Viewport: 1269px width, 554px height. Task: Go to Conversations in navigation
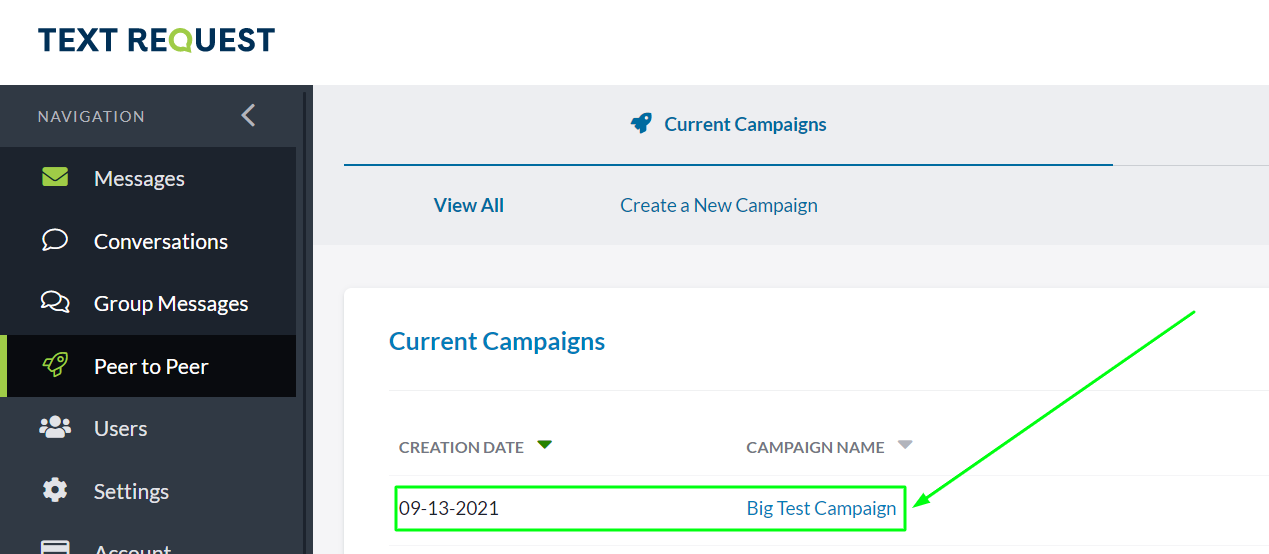(x=160, y=241)
